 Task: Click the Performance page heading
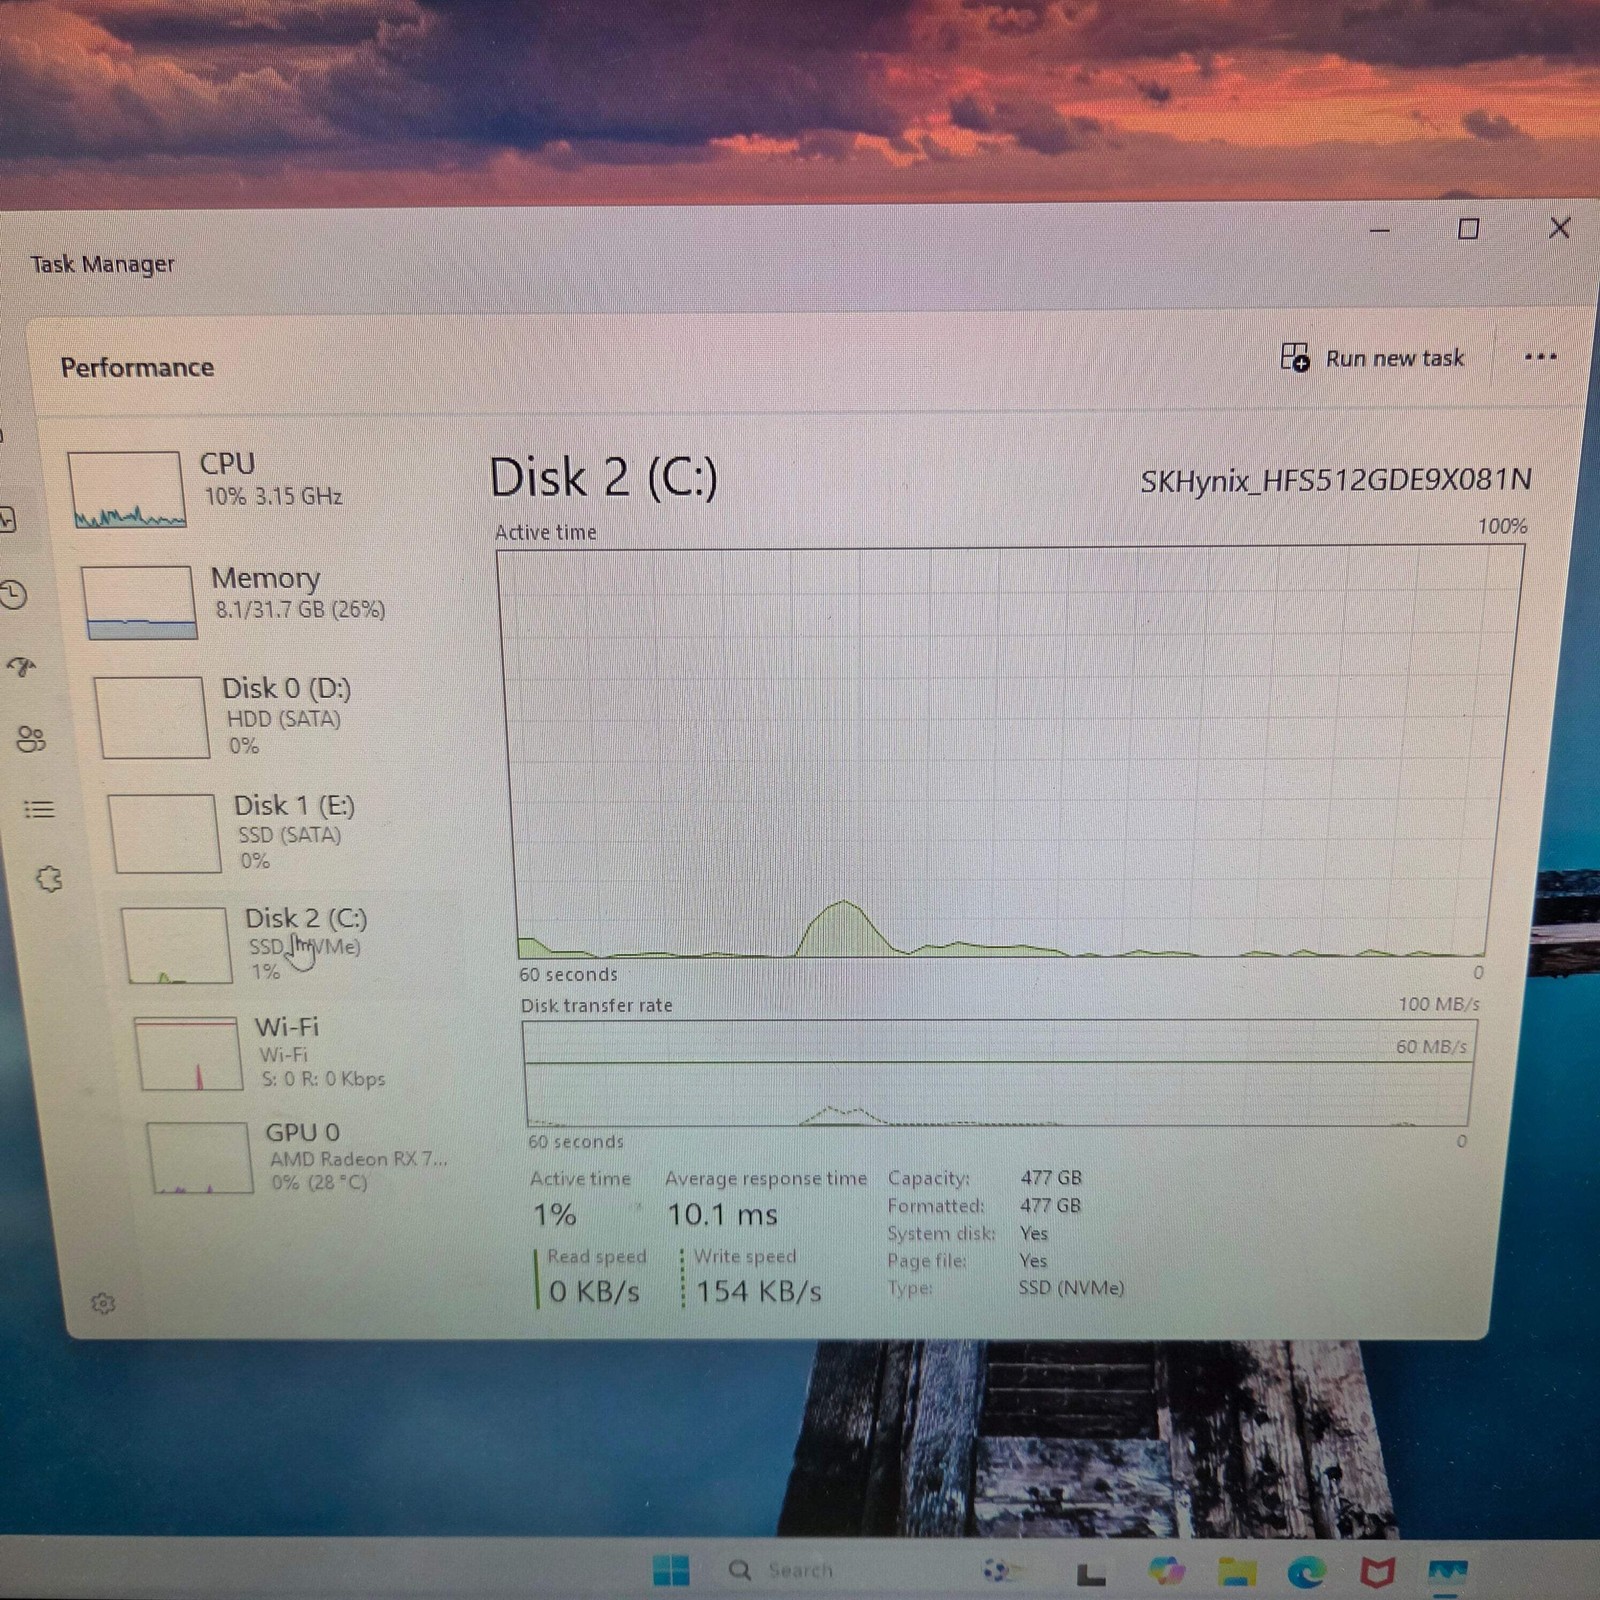click(137, 367)
